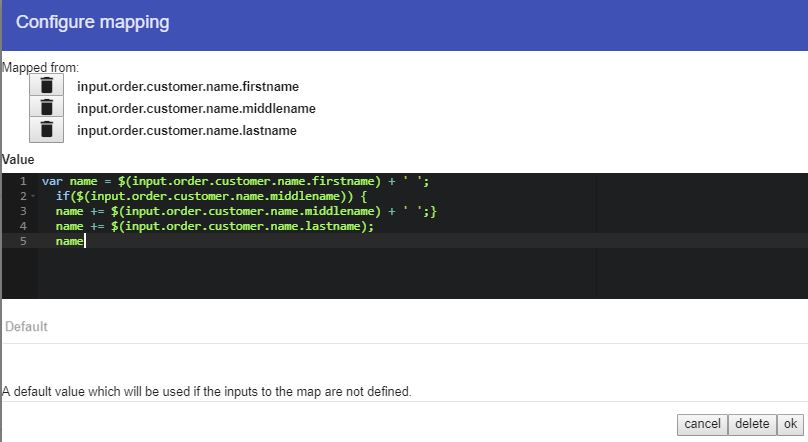This screenshot has height=442, width=808.
Task: Click the 'Configure mapping' dialog title
Action: pyautogui.click(x=93, y=22)
